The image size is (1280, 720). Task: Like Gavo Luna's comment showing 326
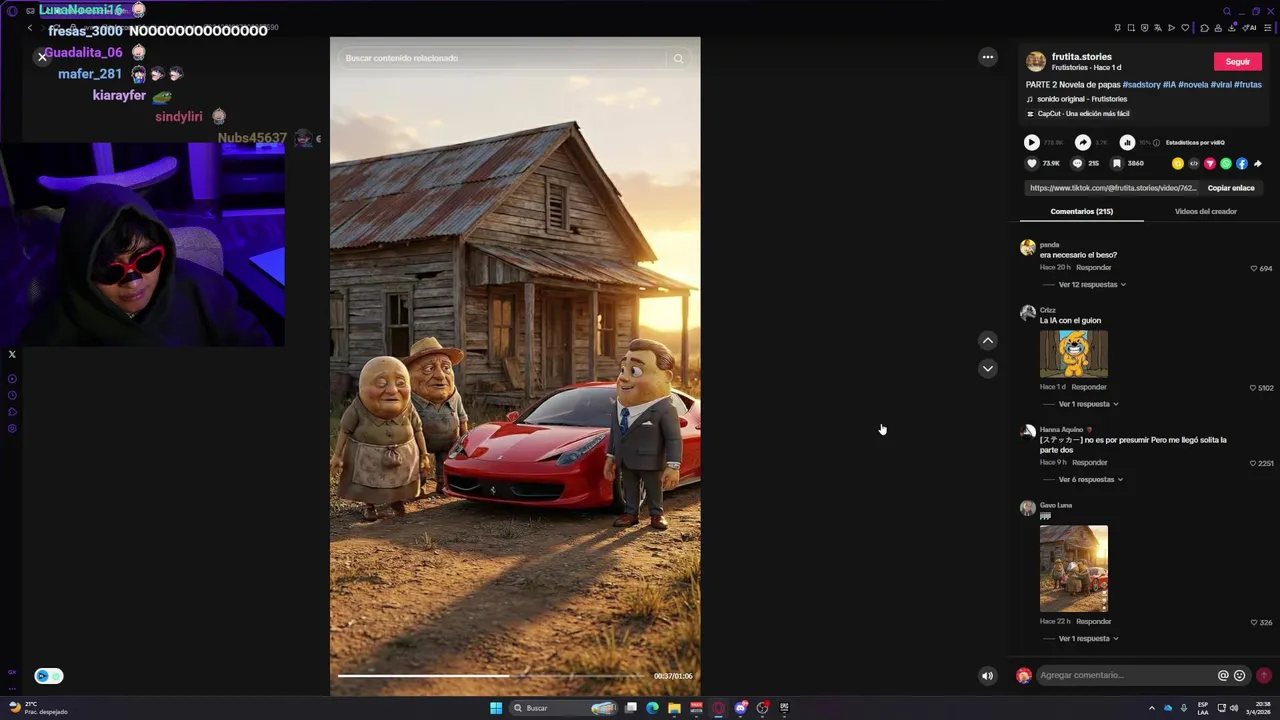coord(1254,623)
